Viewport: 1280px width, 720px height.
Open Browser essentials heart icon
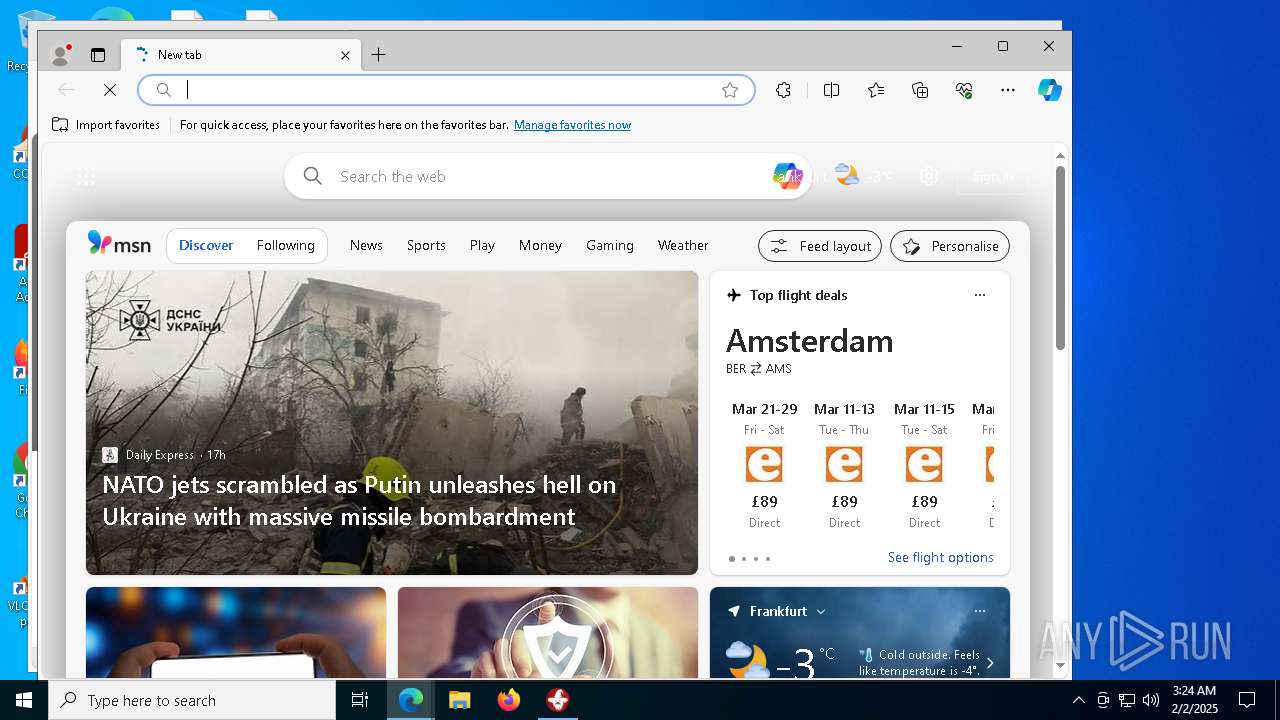[x=964, y=90]
